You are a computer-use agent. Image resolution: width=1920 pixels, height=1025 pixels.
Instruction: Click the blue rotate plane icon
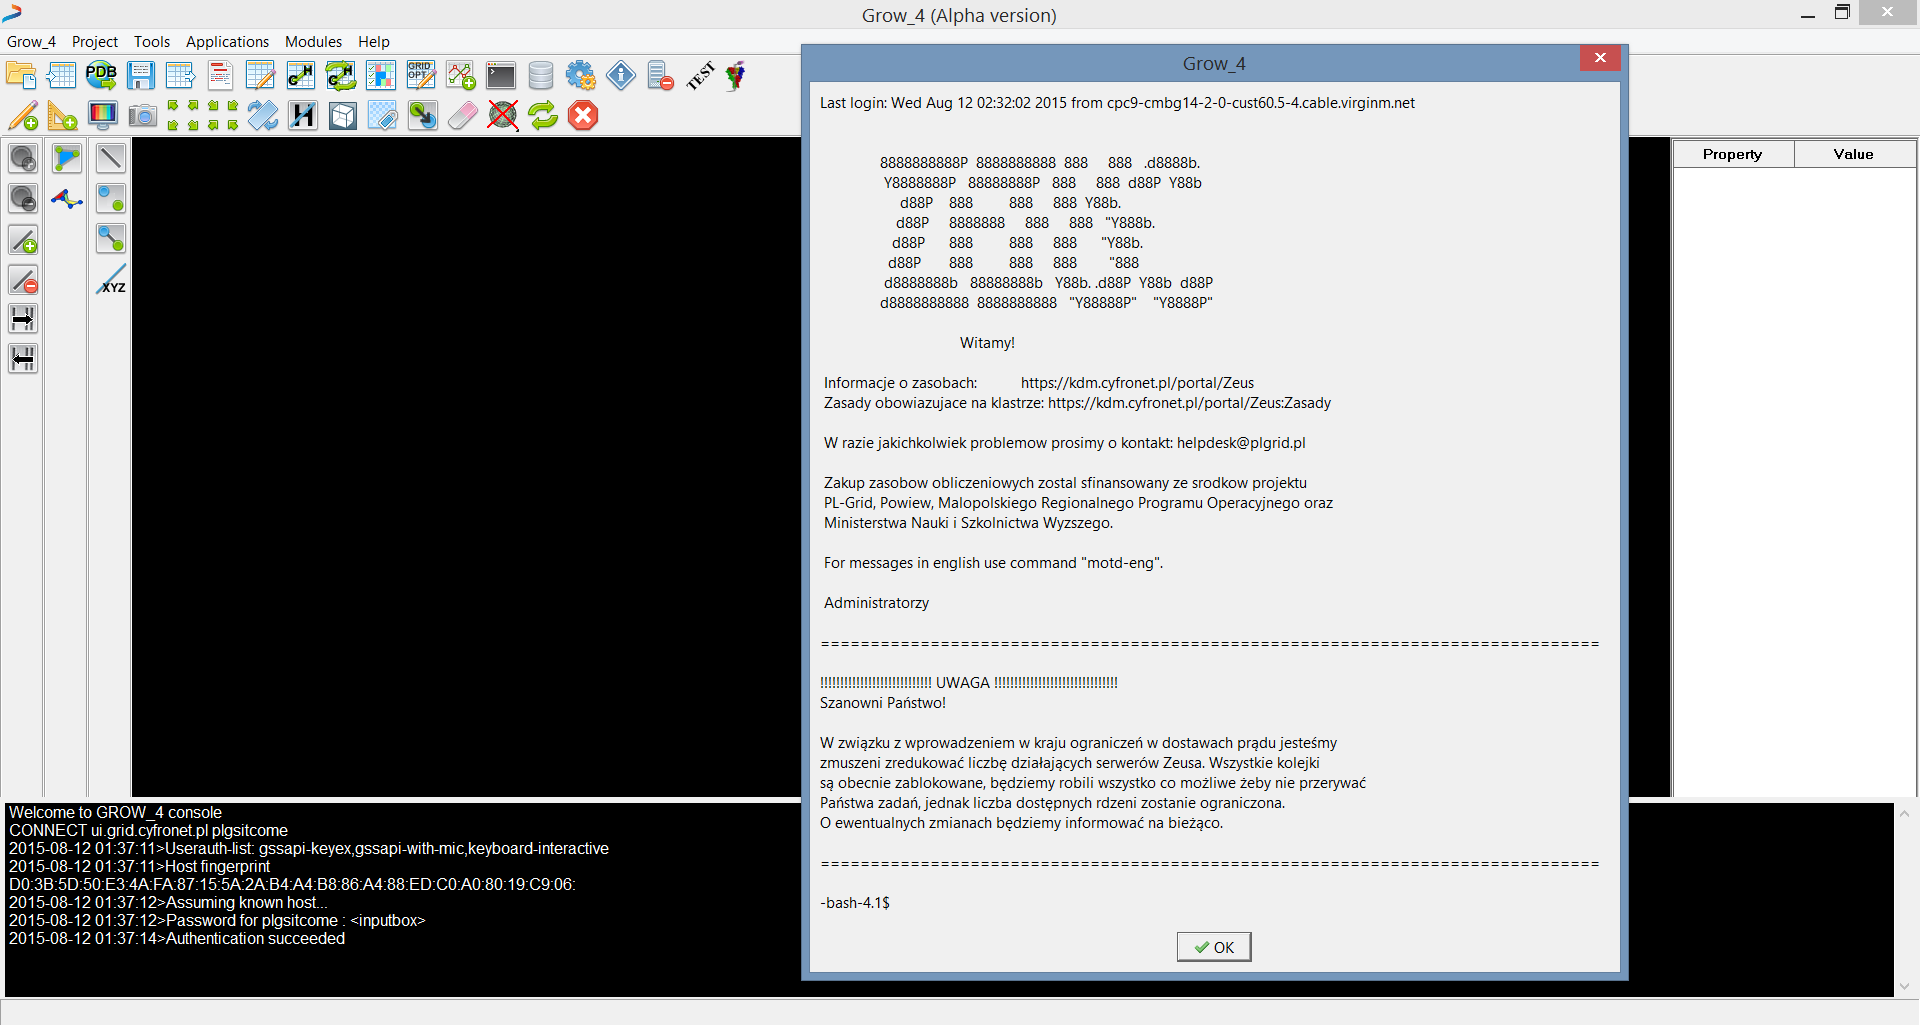[263, 116]
